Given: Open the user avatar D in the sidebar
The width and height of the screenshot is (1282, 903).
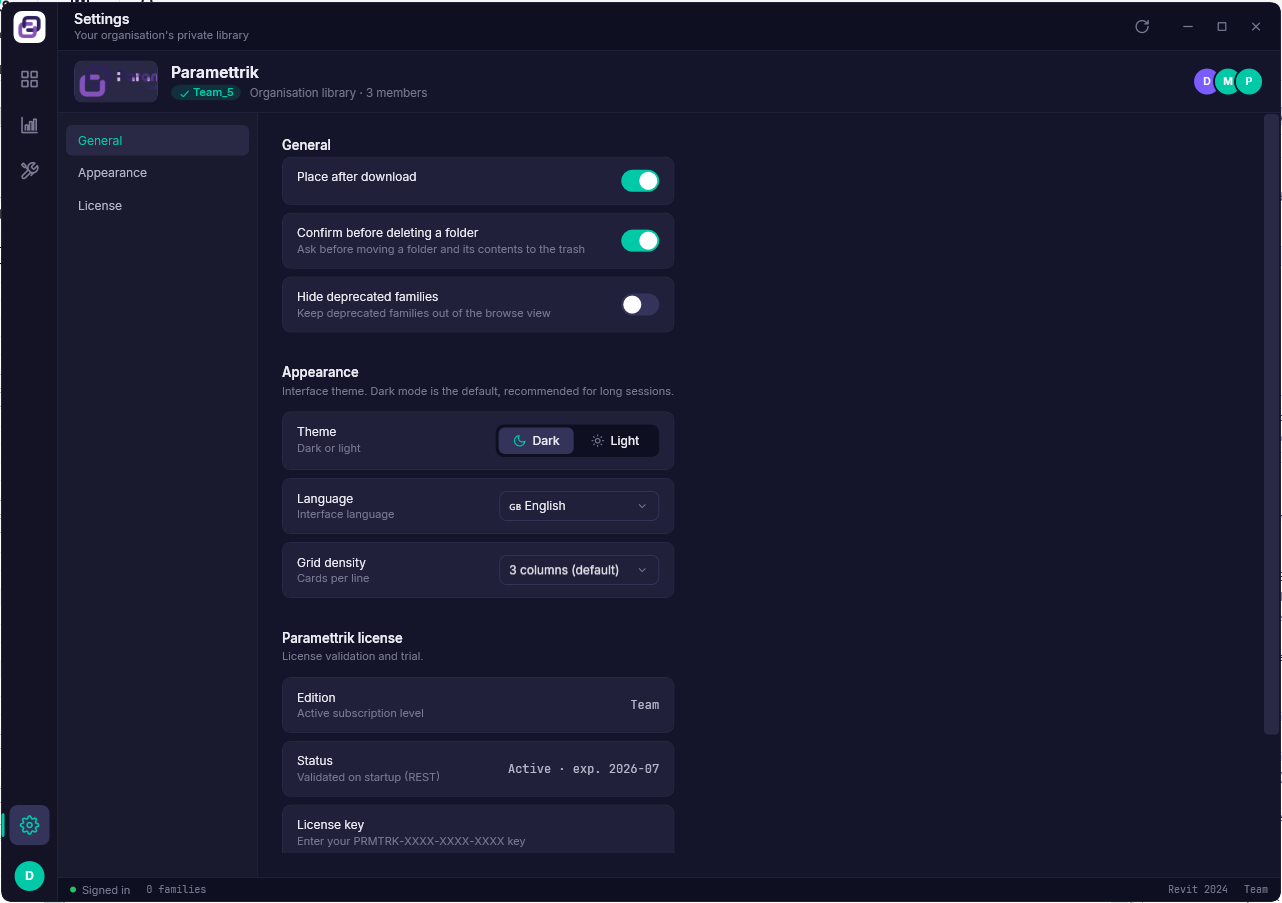Looking at the screenshot, I should (x=29, y=876).
